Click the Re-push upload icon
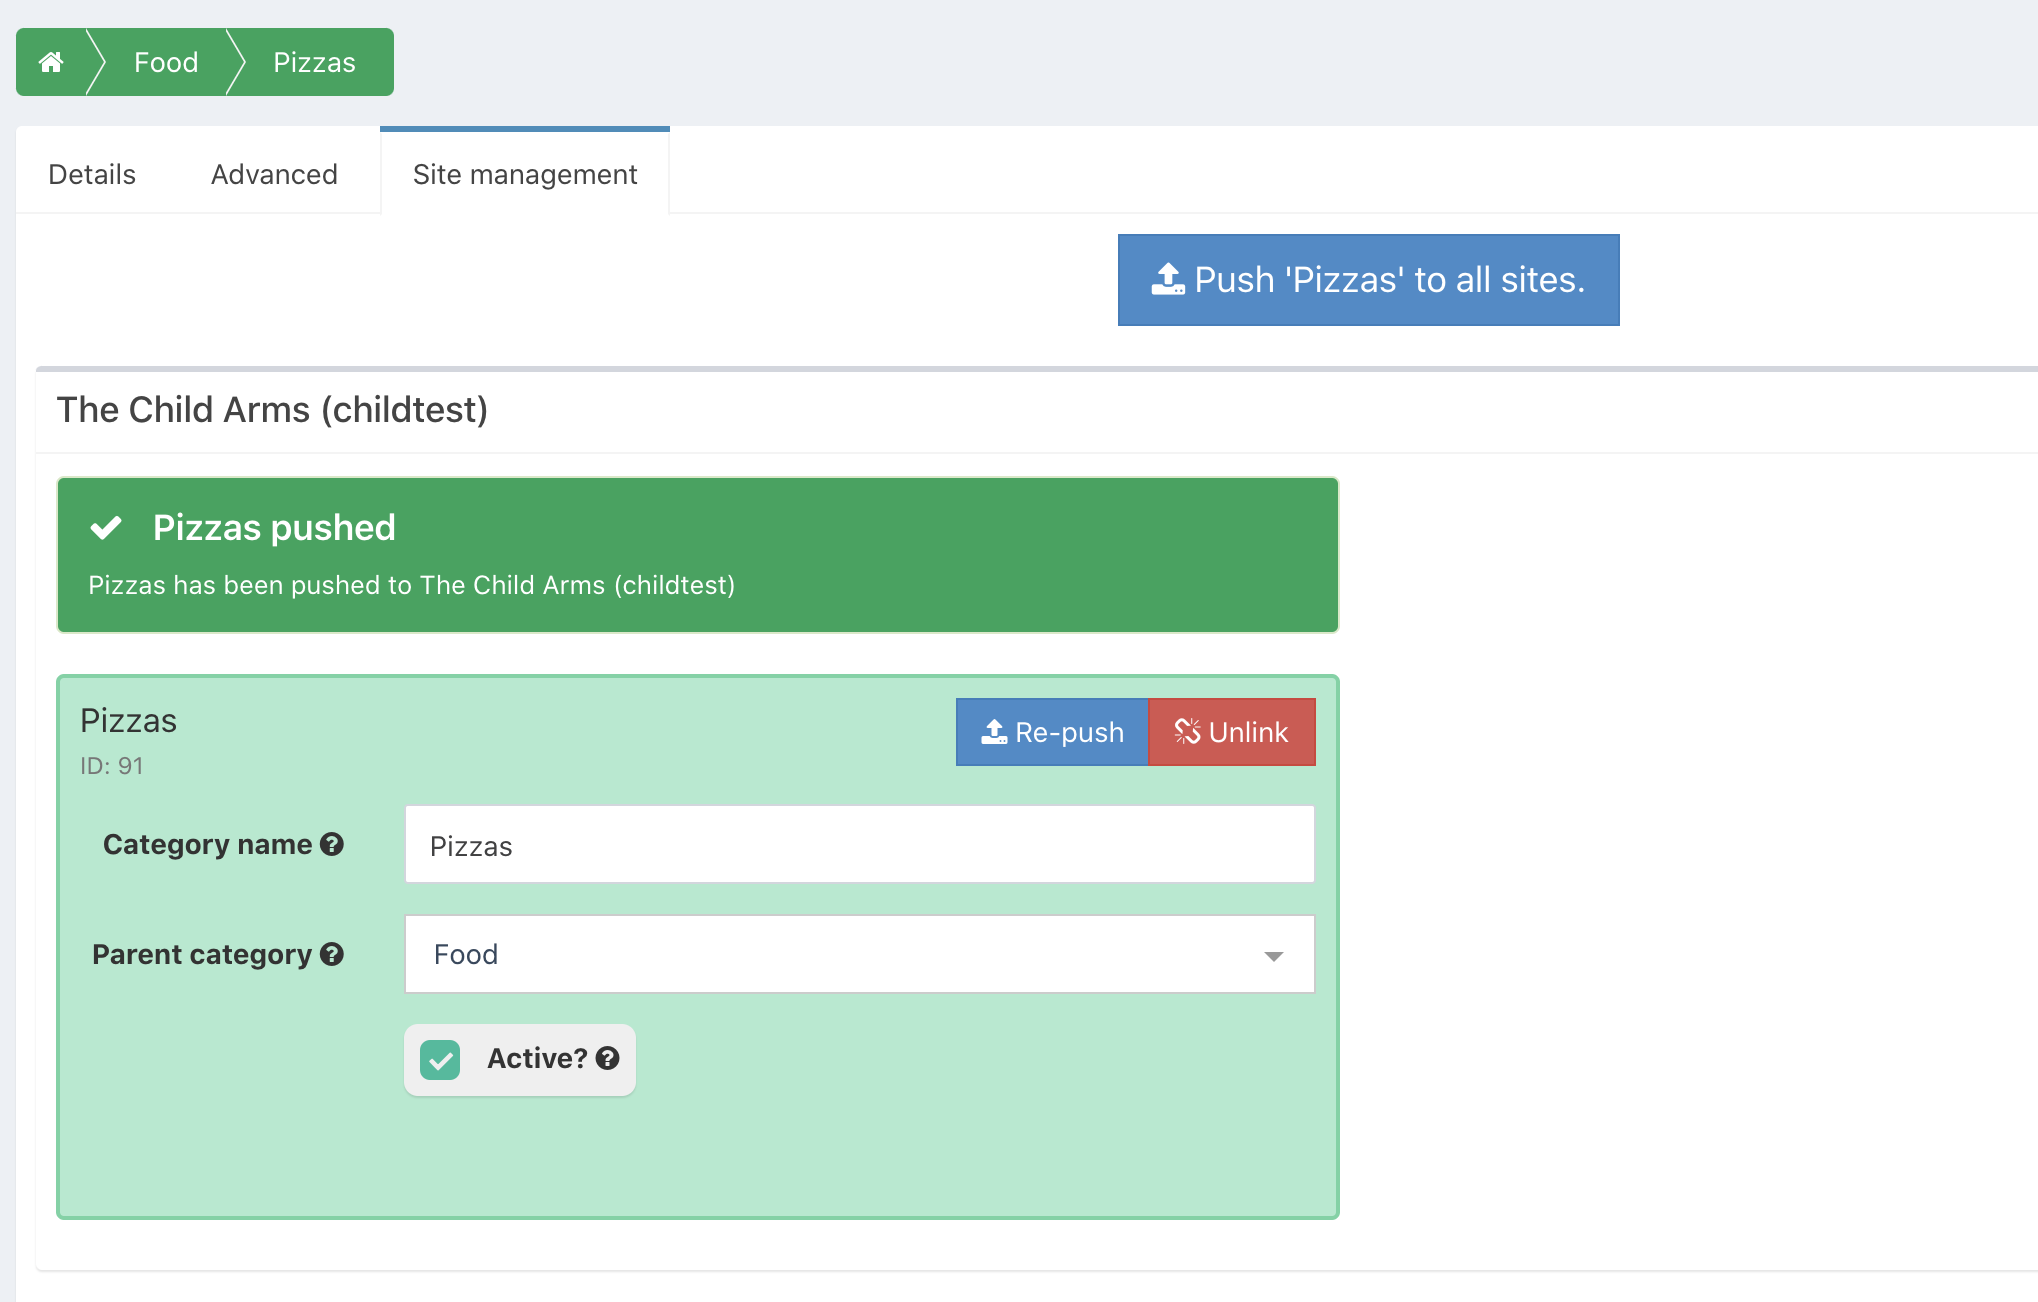The height and width of the screenshot is (1302, 2038). click(994, 732)
